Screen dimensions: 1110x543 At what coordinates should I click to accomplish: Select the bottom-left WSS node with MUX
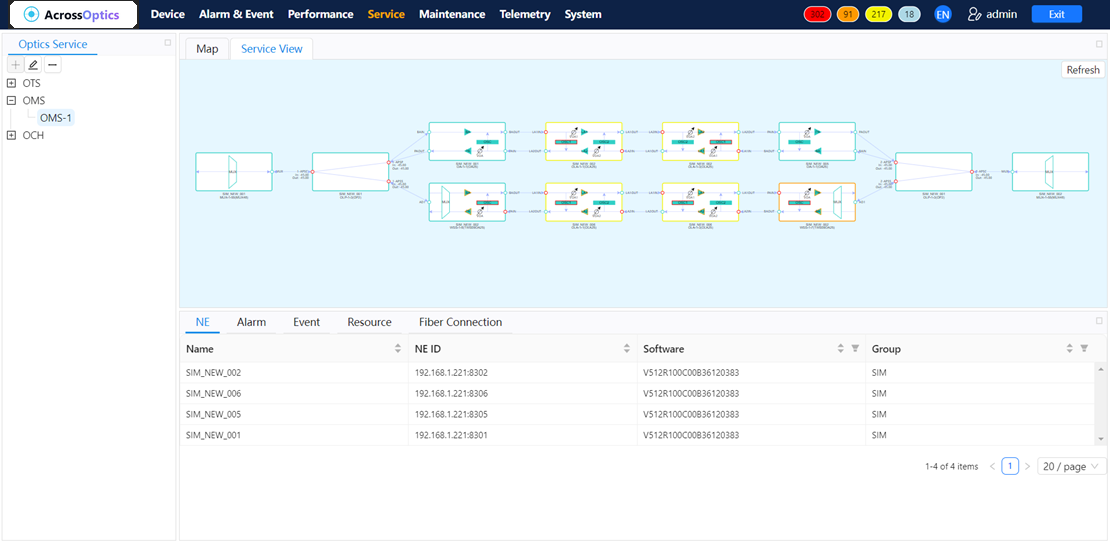tap(467, 202)
